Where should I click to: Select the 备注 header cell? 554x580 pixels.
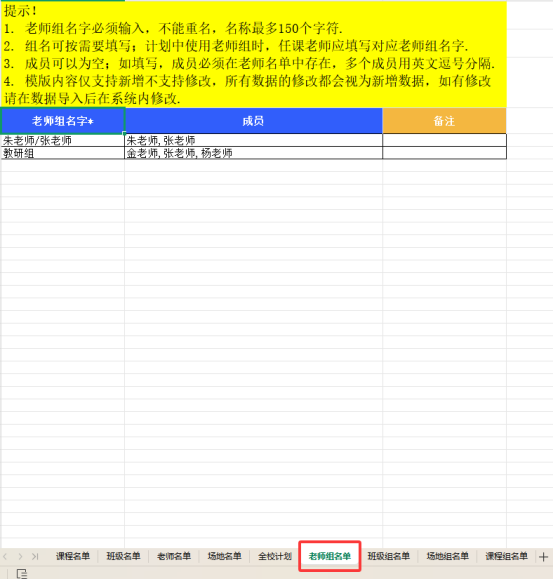click(444, 121)
